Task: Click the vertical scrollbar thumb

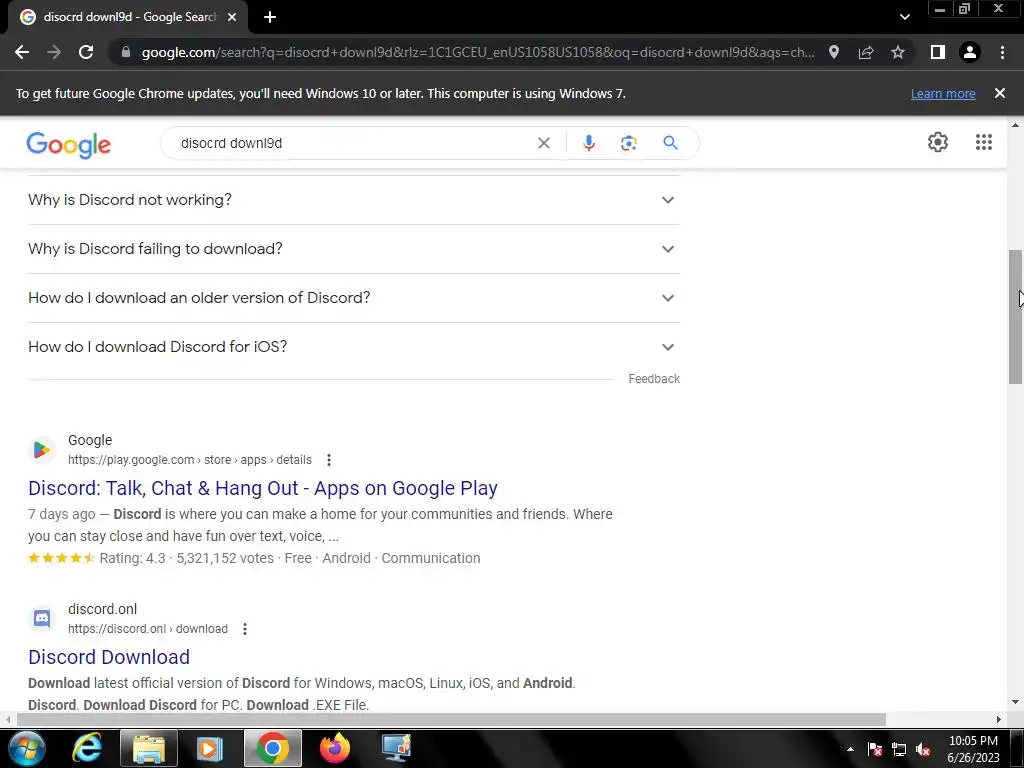Action: [1015, 317]
